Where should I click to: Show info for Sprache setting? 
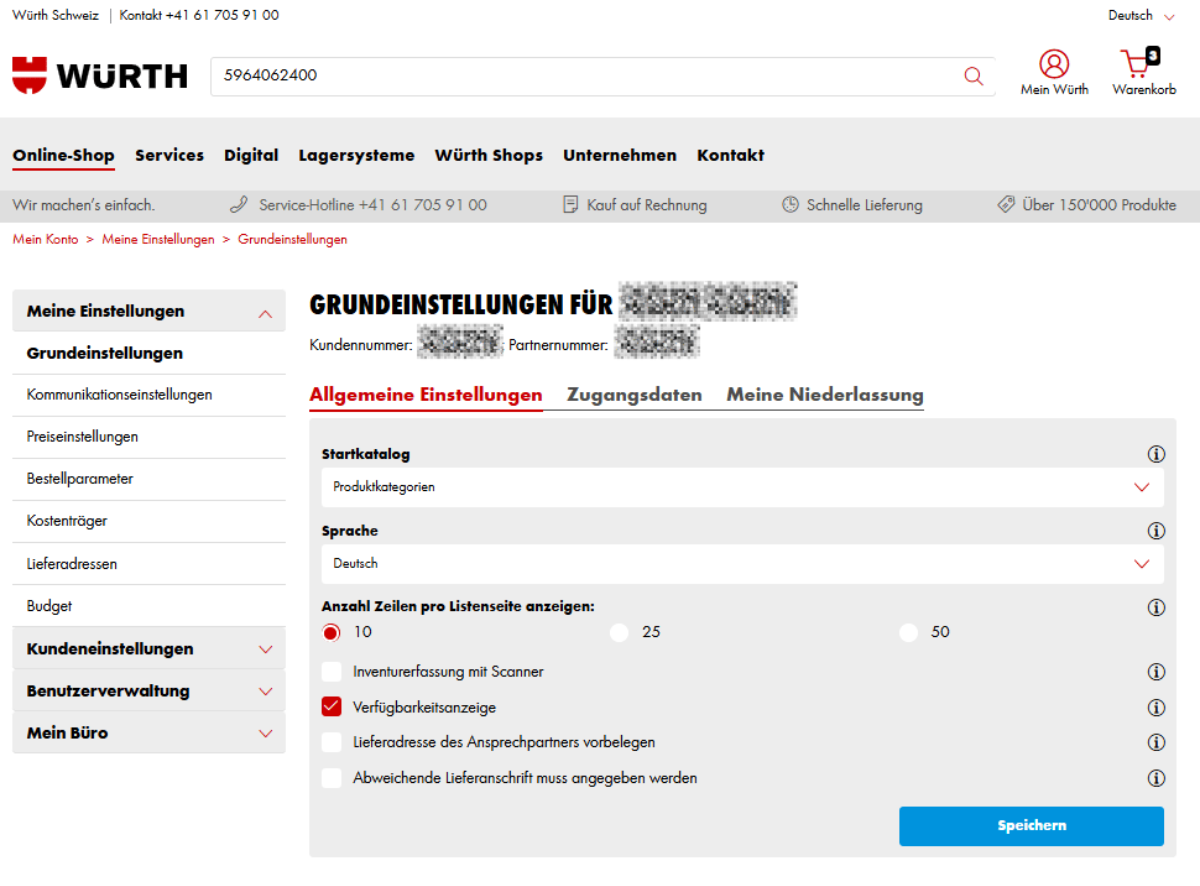[x=1156, y=531]
